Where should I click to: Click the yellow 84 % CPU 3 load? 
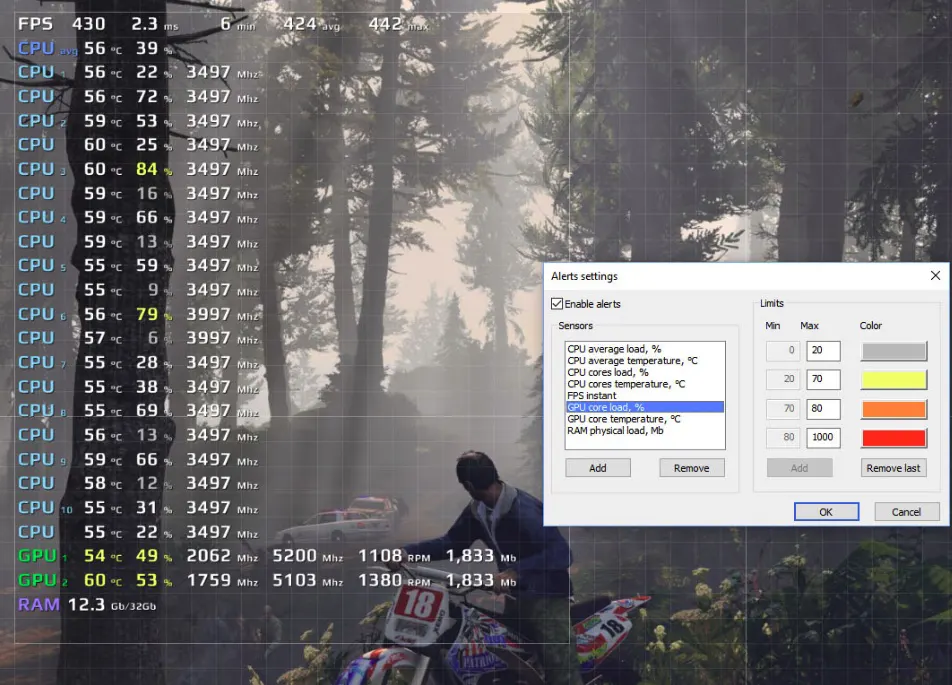pos(154,169)
